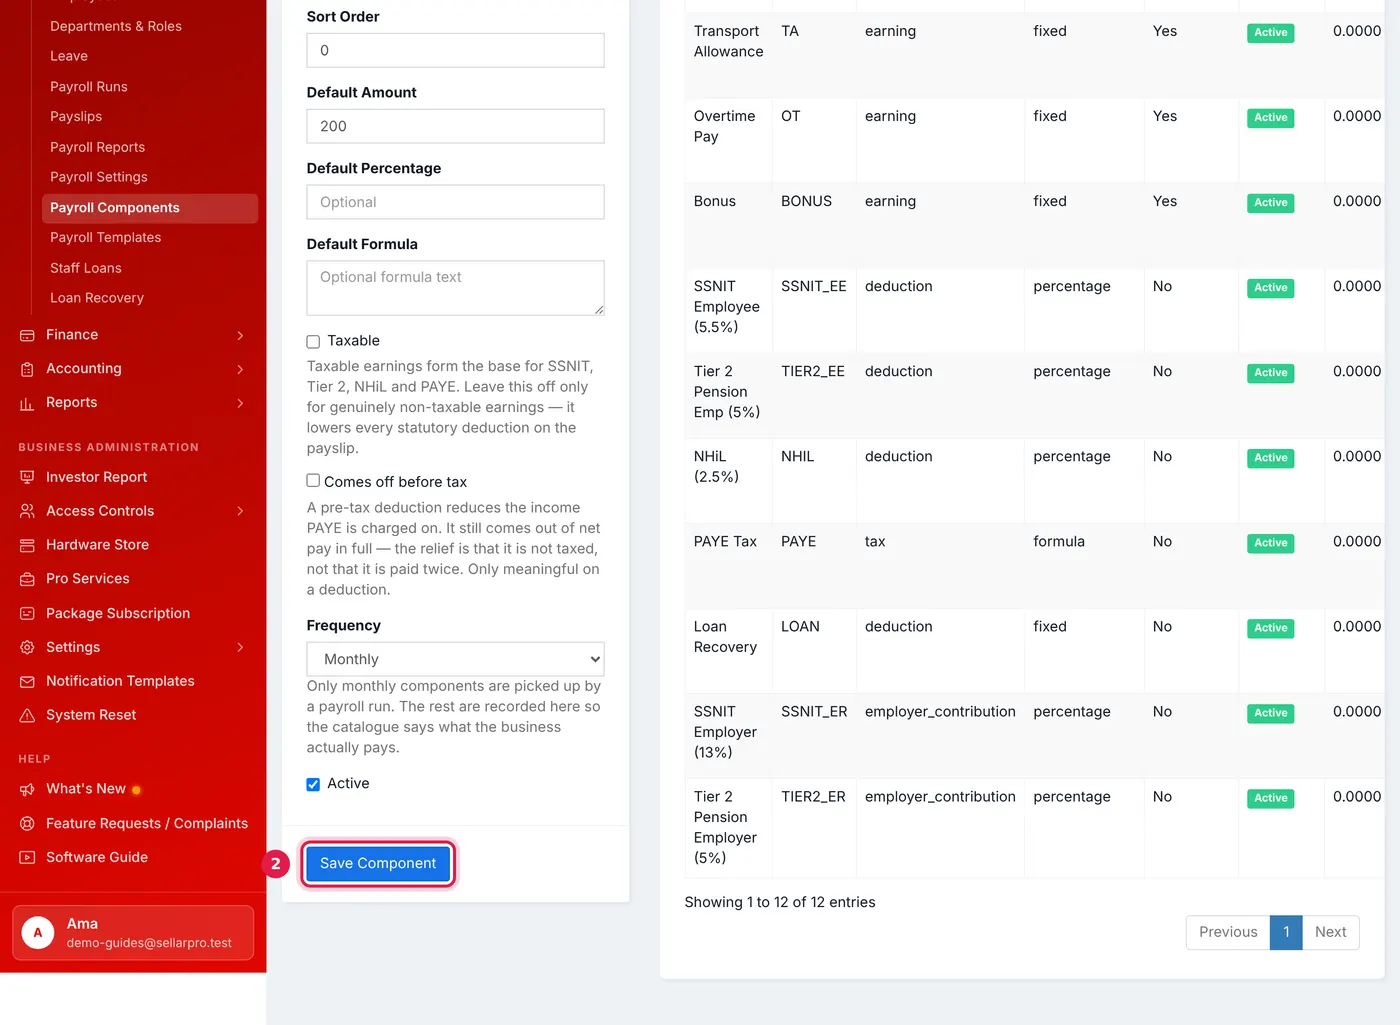This screenshot has width=1400, height=1025.
Task: Select page 1 in pagination
Action: pos(1286,932)
